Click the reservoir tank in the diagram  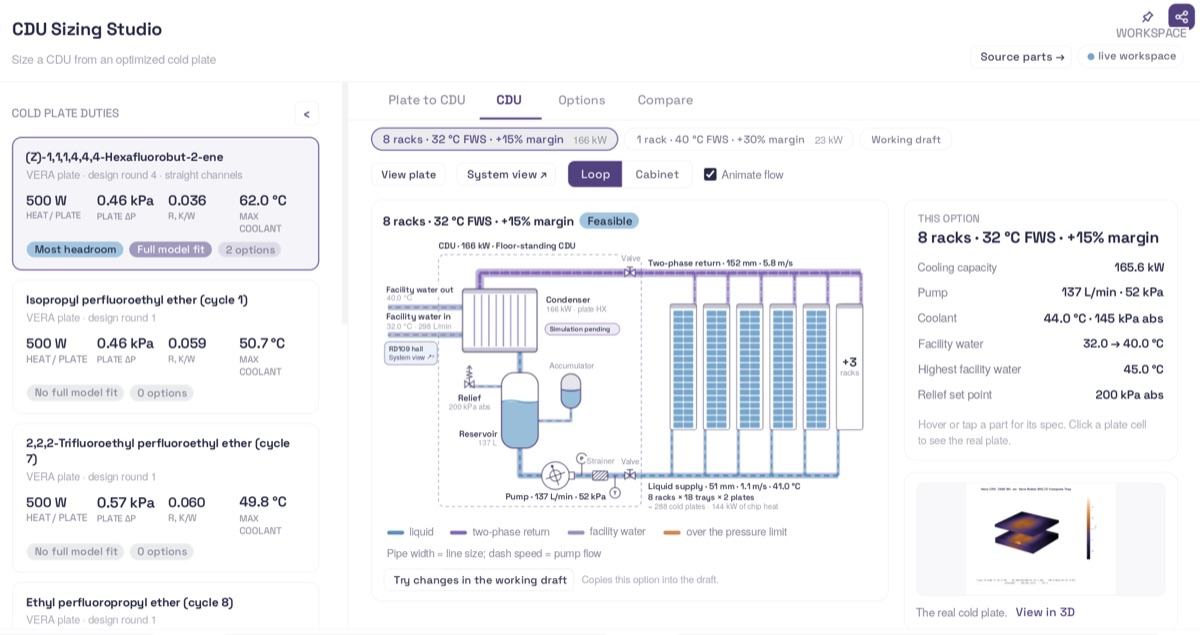519,410
